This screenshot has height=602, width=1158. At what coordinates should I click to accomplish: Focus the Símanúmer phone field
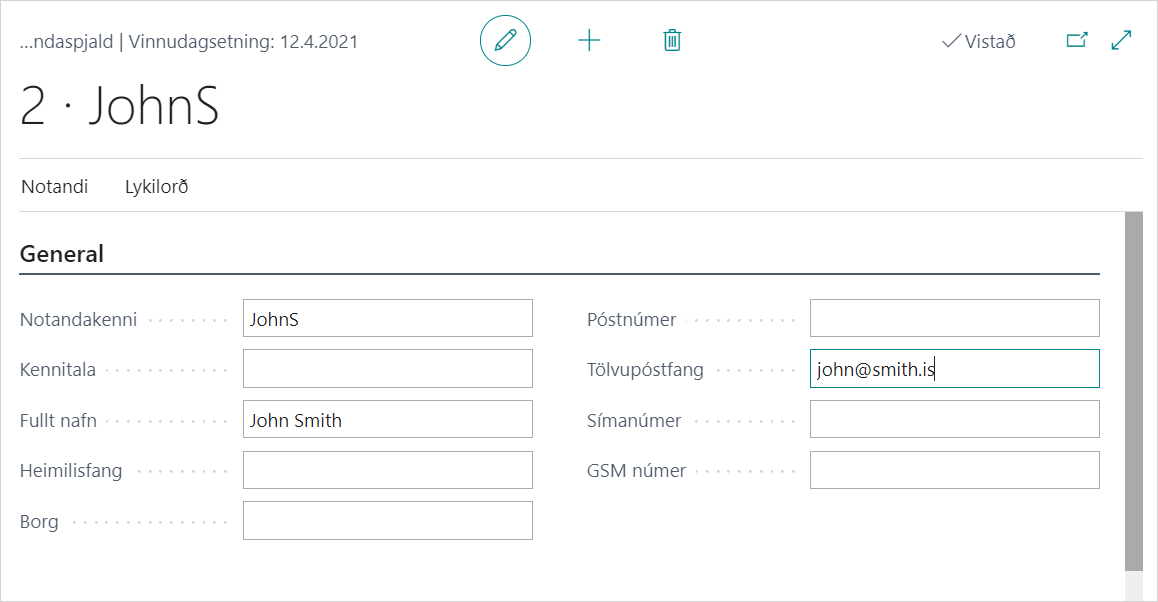(954, 420)
